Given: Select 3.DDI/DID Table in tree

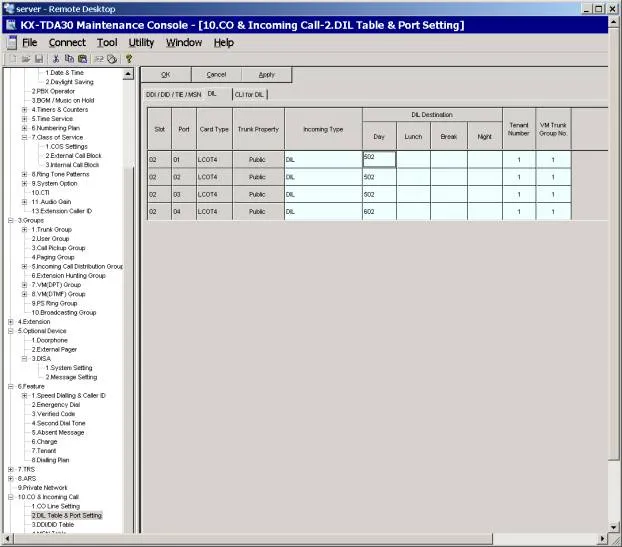Looking at the screenshot, I should (53, 524).
